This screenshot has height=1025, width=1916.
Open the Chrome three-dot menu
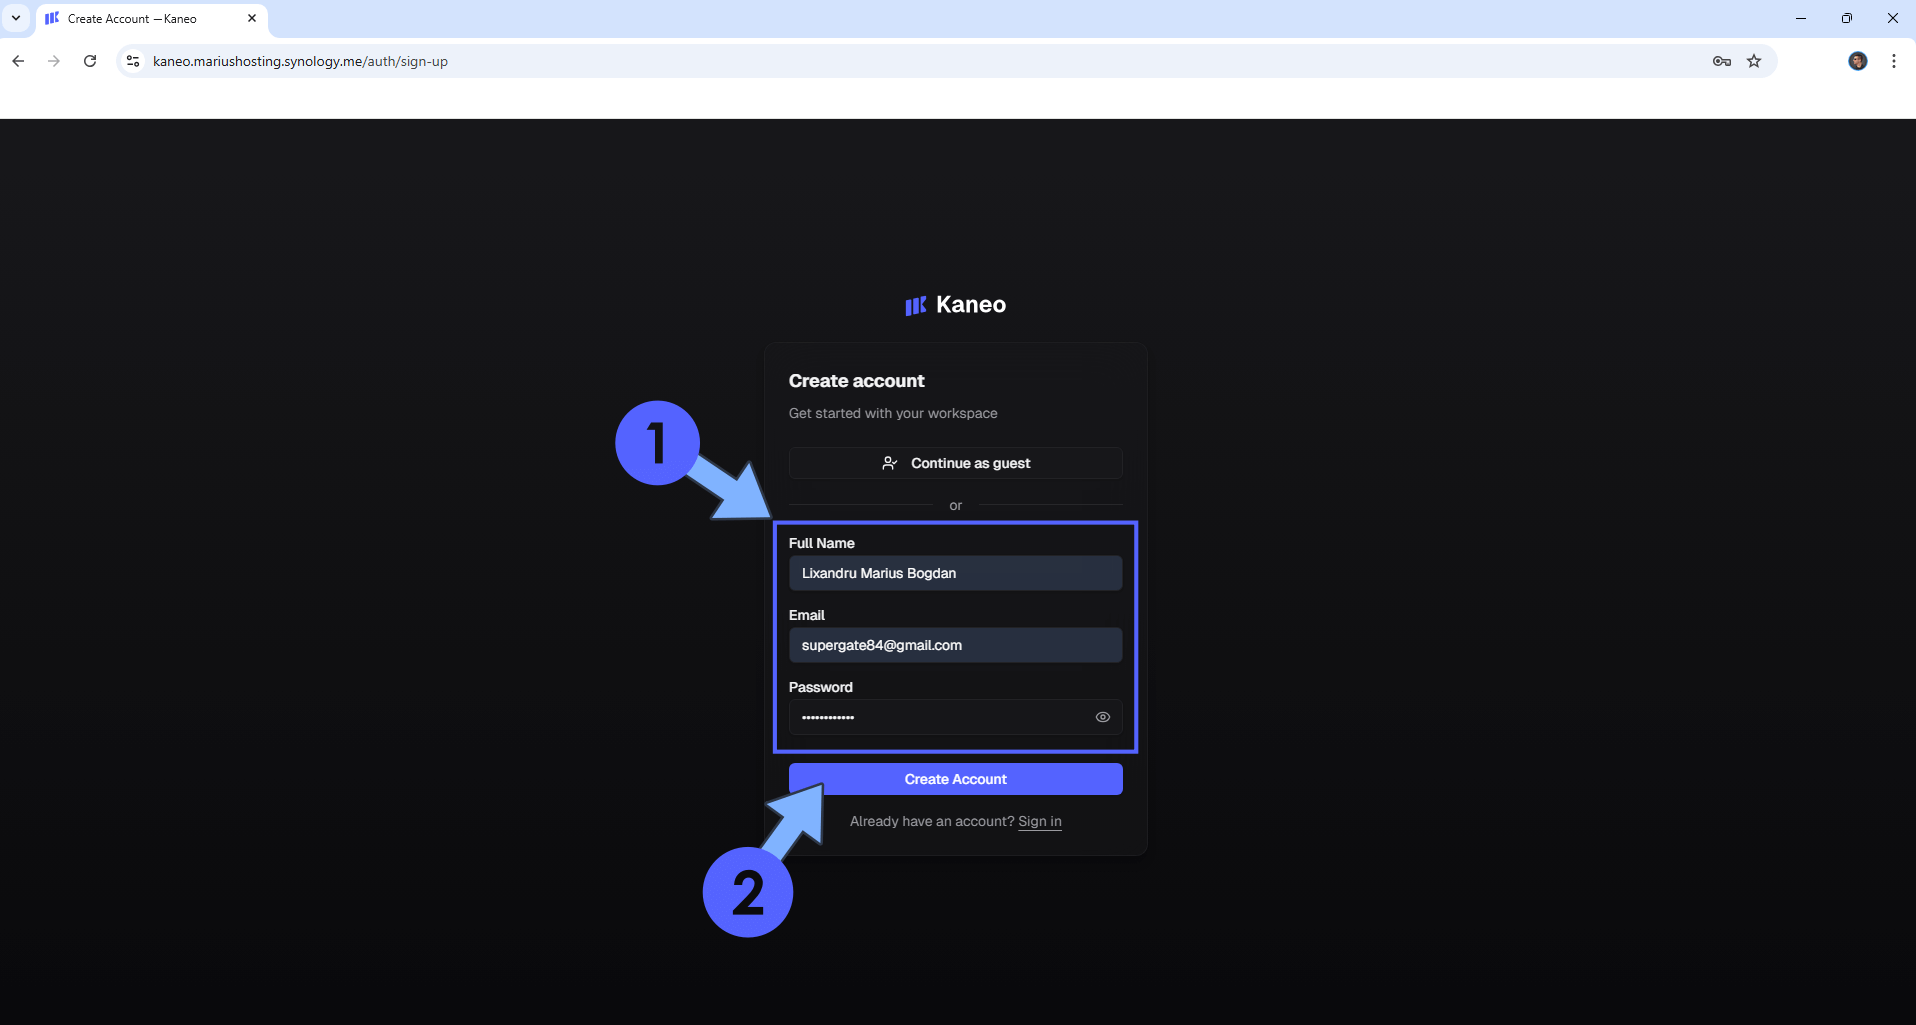click(1893, 61)
